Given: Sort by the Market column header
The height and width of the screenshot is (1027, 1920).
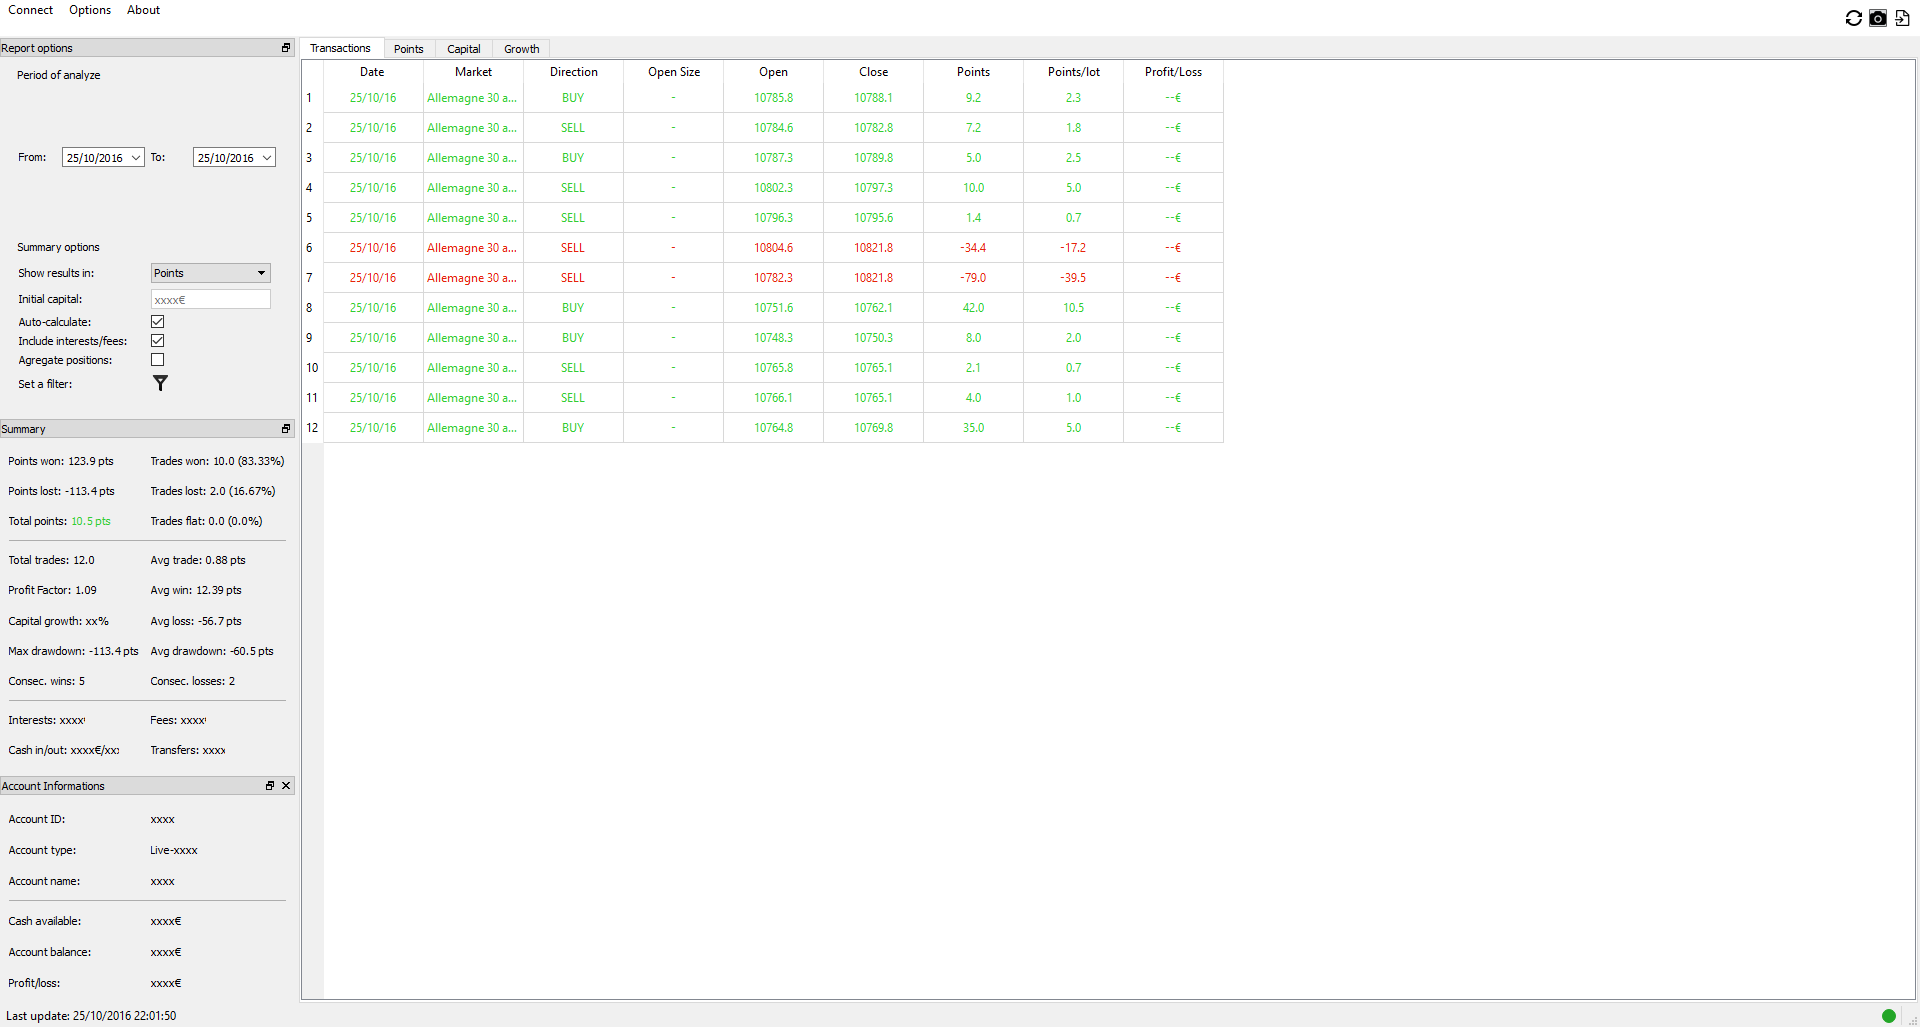Looking at the screenshot, I should pos(473,72).
